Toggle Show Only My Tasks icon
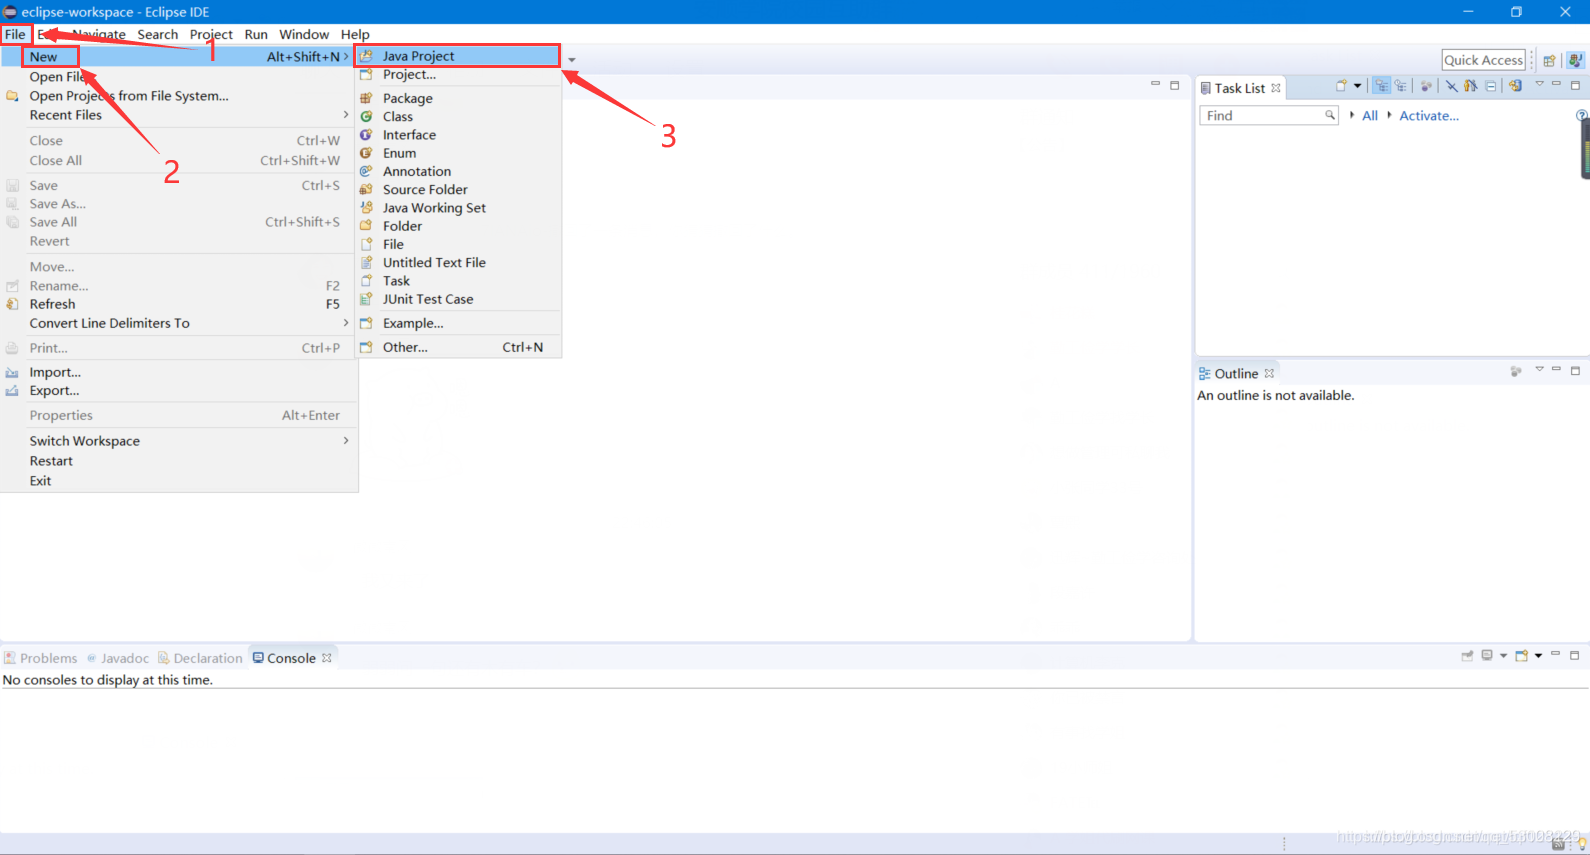Image resolution: width=1590 pixels, height=855 pixels. (1470, 86)
